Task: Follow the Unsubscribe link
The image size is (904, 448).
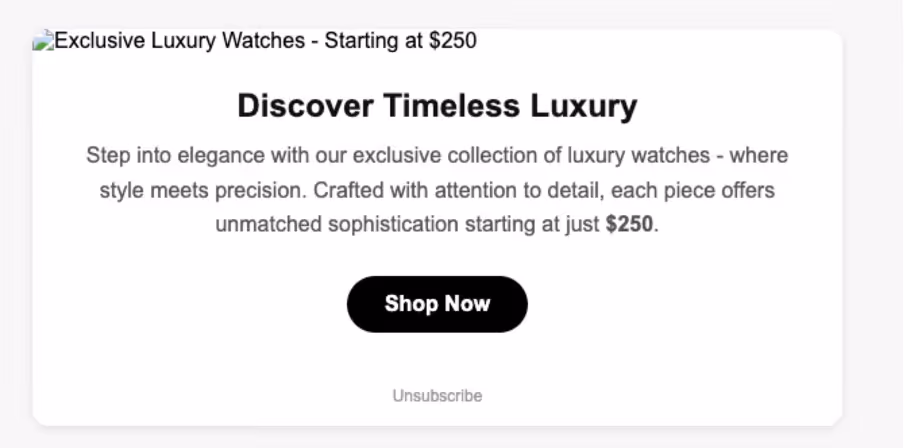Action: click(x=437, y=396)
